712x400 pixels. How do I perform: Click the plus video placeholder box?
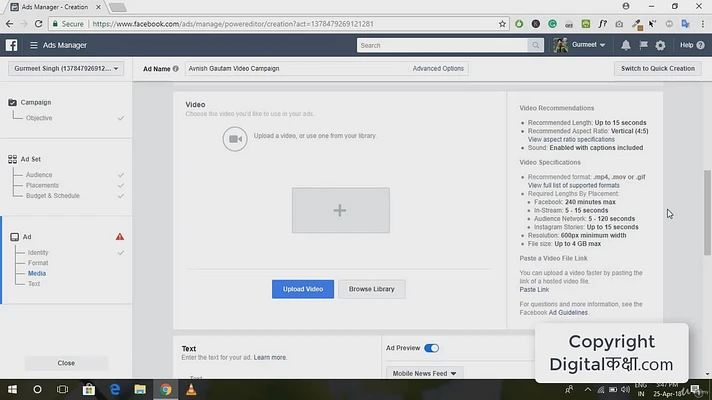[x=341, y=210]
